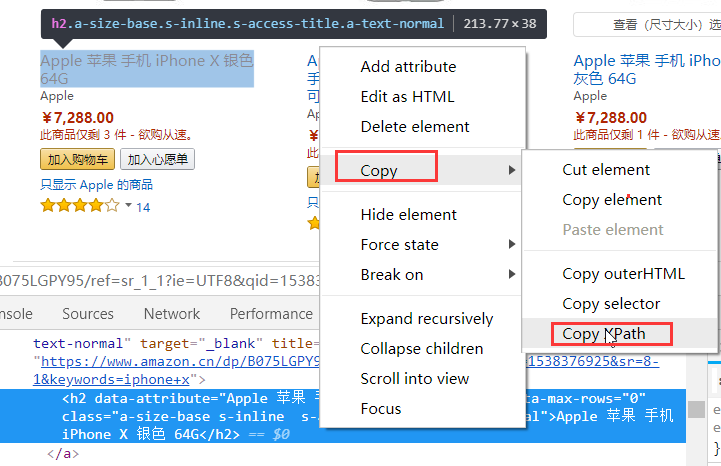721x466 pixels.
Task: Open the Console DevTools tab
Action: click(x=16, y=314)
